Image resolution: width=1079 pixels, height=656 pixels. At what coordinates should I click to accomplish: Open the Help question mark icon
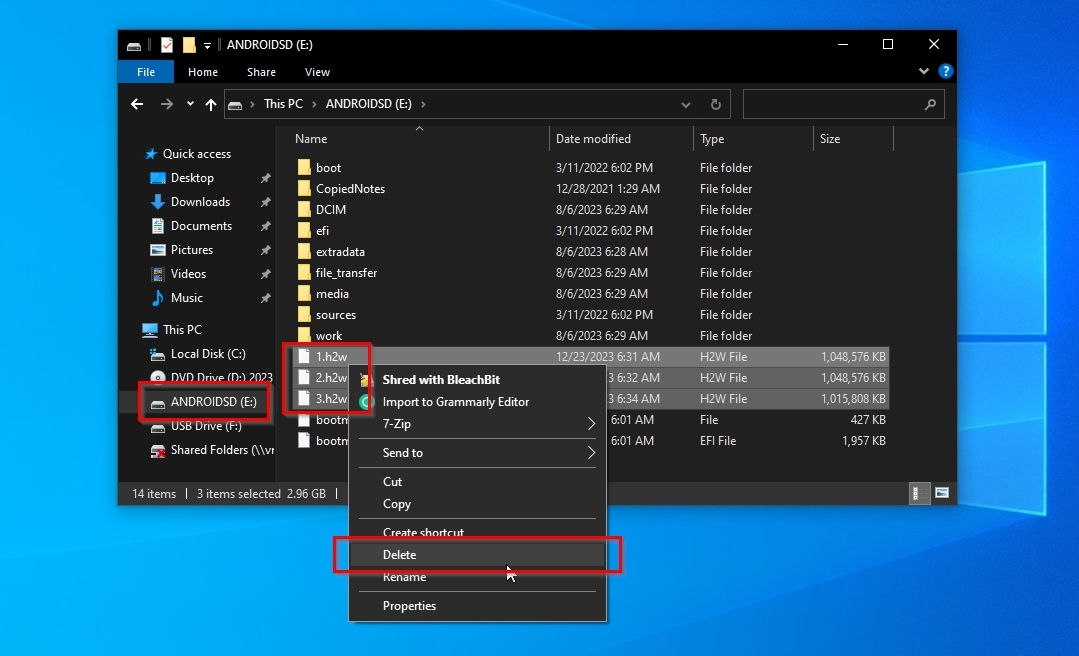[945, 72]
